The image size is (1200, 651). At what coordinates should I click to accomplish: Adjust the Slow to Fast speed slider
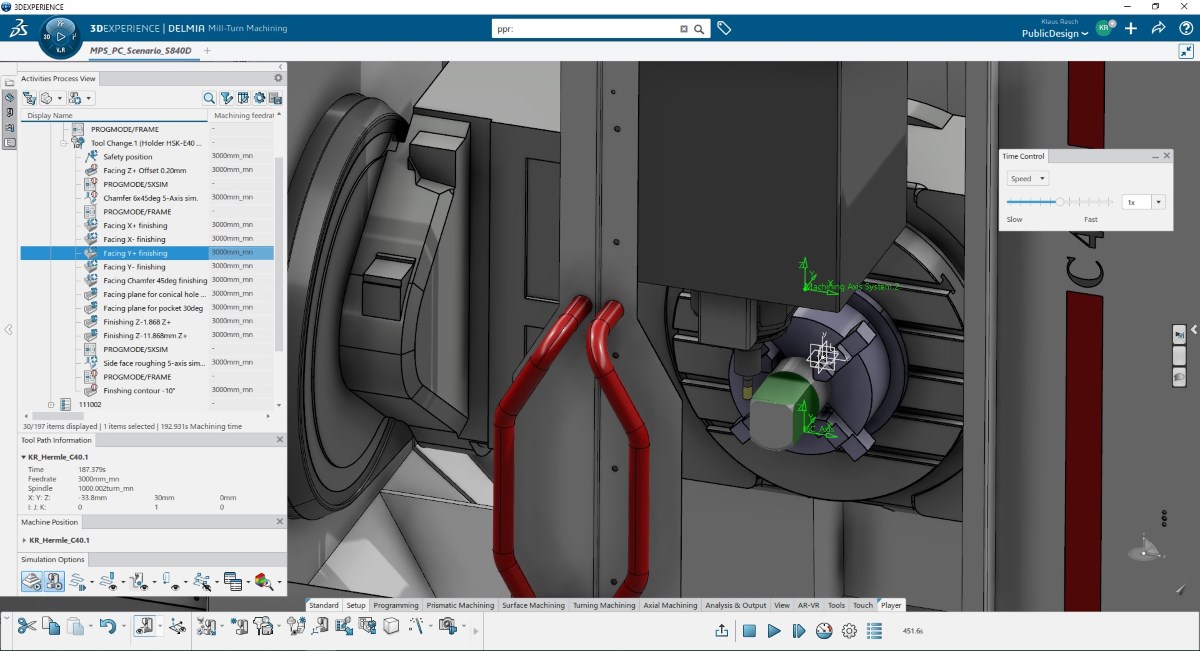point(1059,201)
